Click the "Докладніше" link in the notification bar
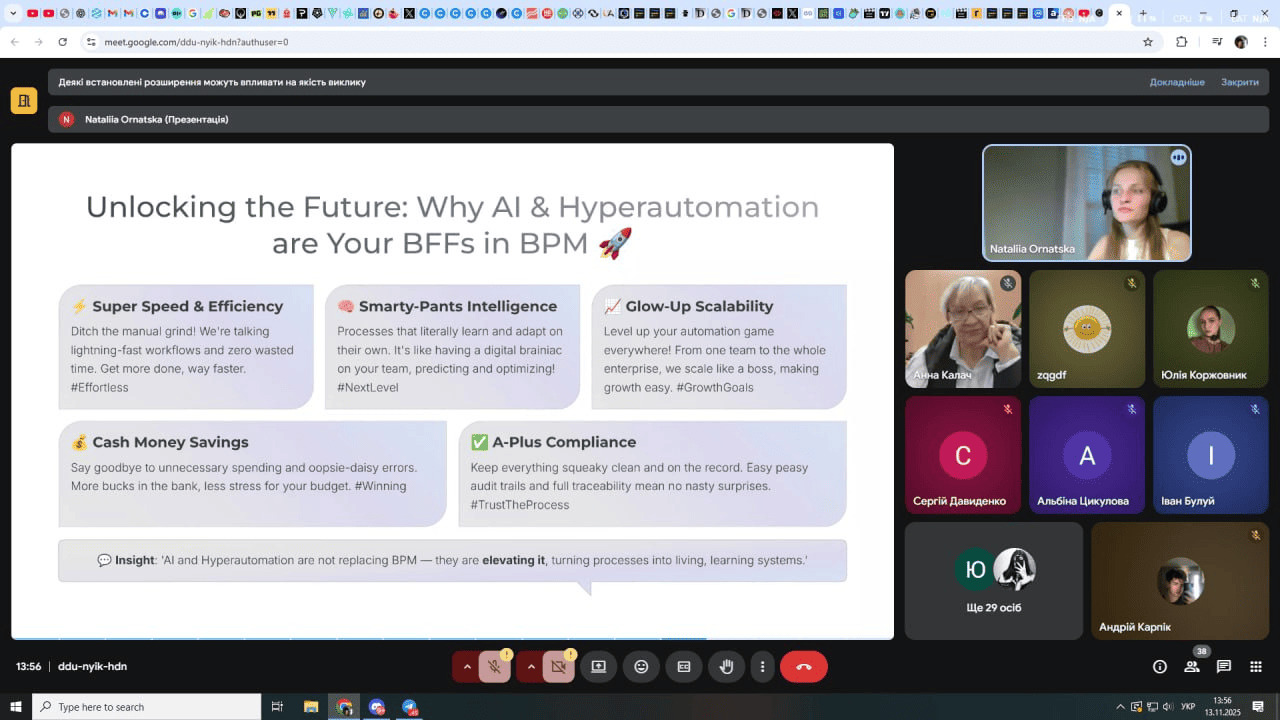The height and width of the screenshot is (720, 1280). click(1176, 82)
